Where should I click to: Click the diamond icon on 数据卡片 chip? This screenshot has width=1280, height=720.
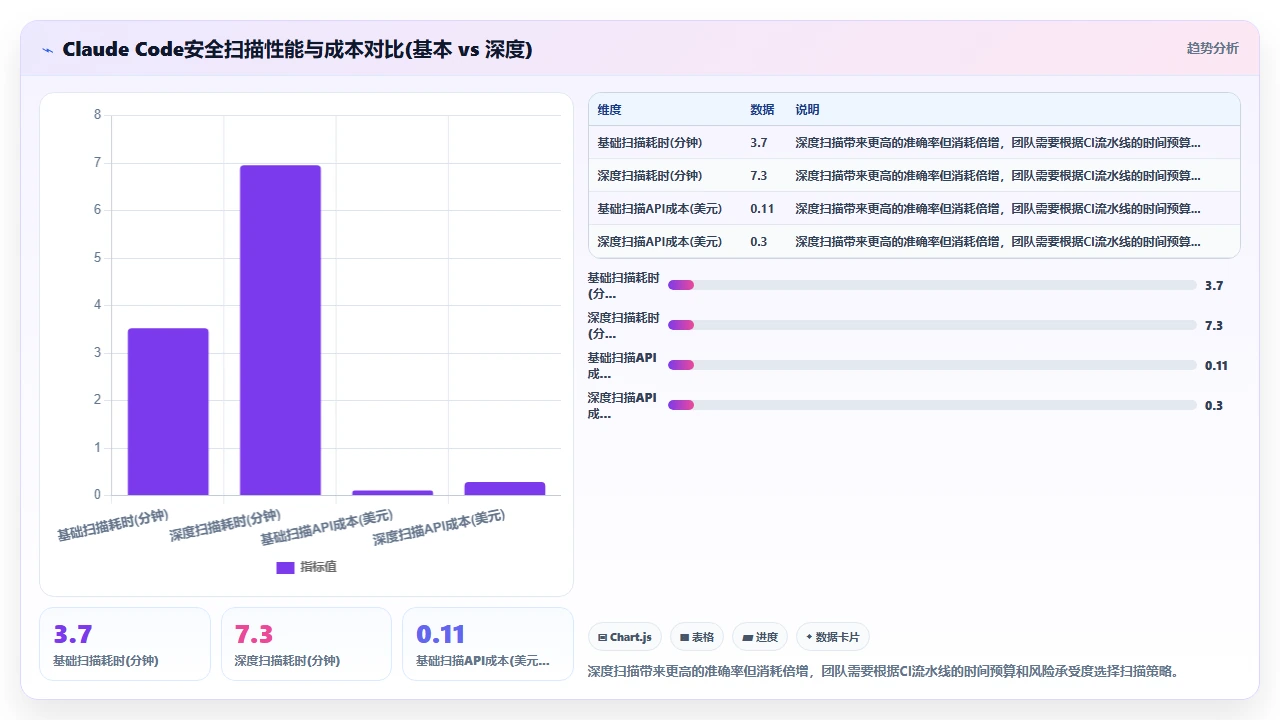809,637
